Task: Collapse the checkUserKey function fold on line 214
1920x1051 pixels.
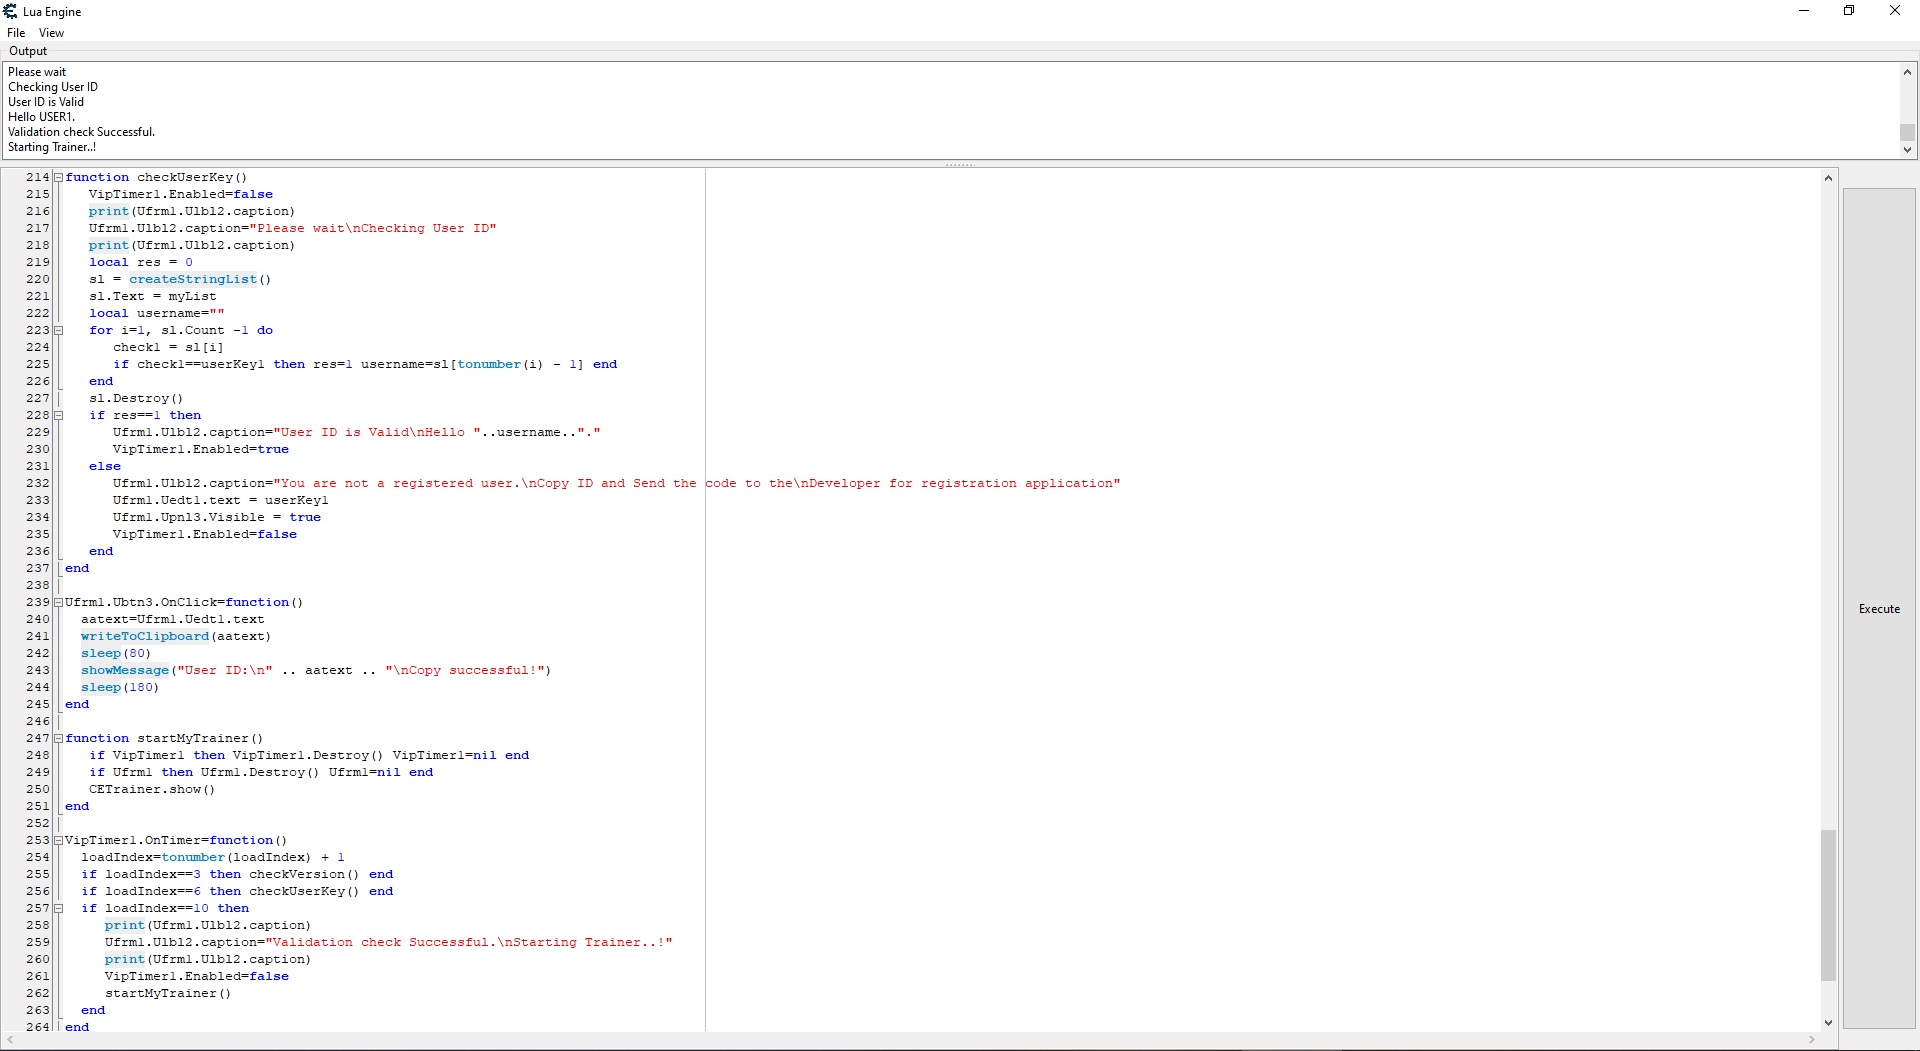Action: (x=59, y=177)
